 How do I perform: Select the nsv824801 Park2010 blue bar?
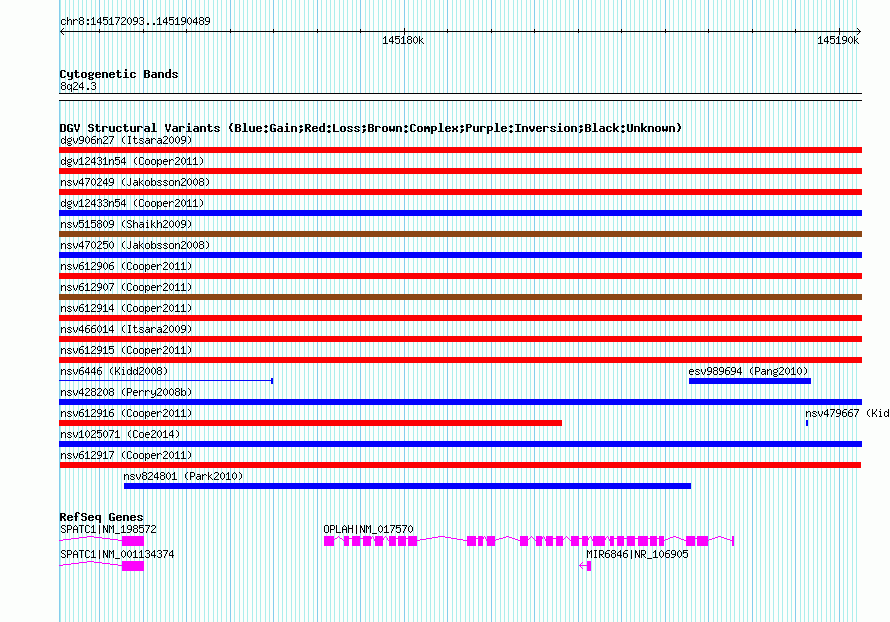click(406, 486)
